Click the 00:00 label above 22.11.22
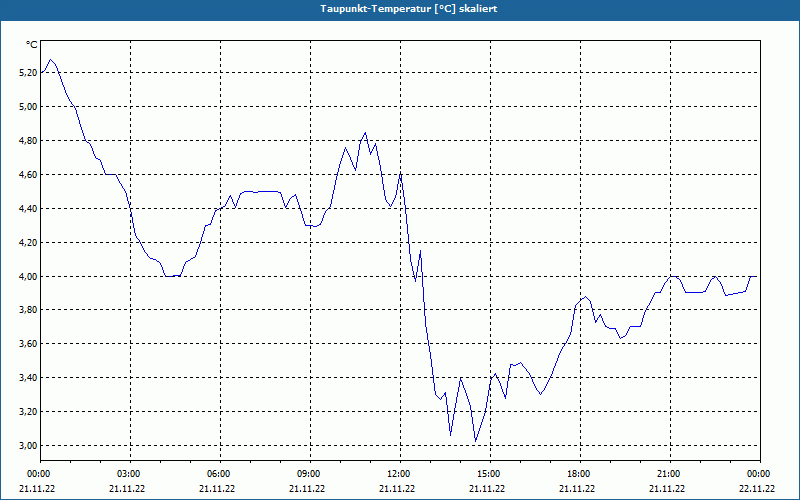The width and height of the screenshot is (800, 500). click(x=760, y=474)
